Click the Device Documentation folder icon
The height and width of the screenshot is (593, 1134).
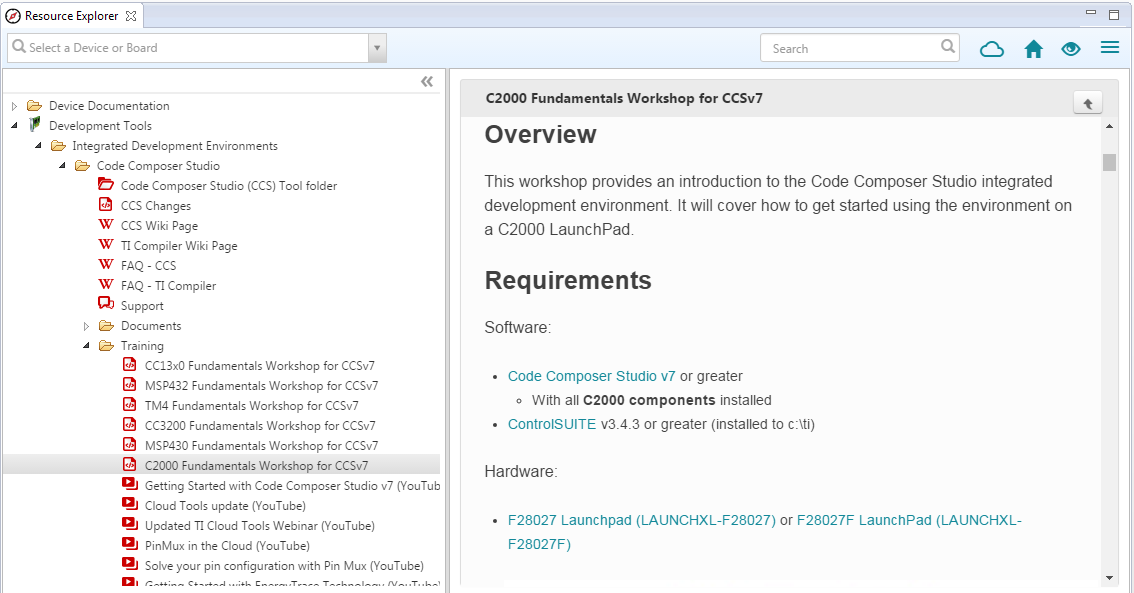(34, 106)
